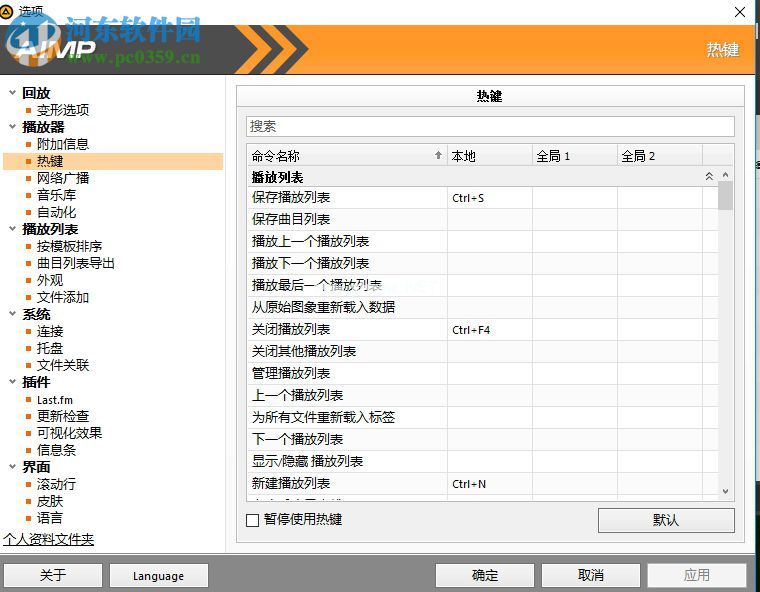Screen dimensions: 760x592
Task: Open 更新检查 plugin settings
Action: 63,416
